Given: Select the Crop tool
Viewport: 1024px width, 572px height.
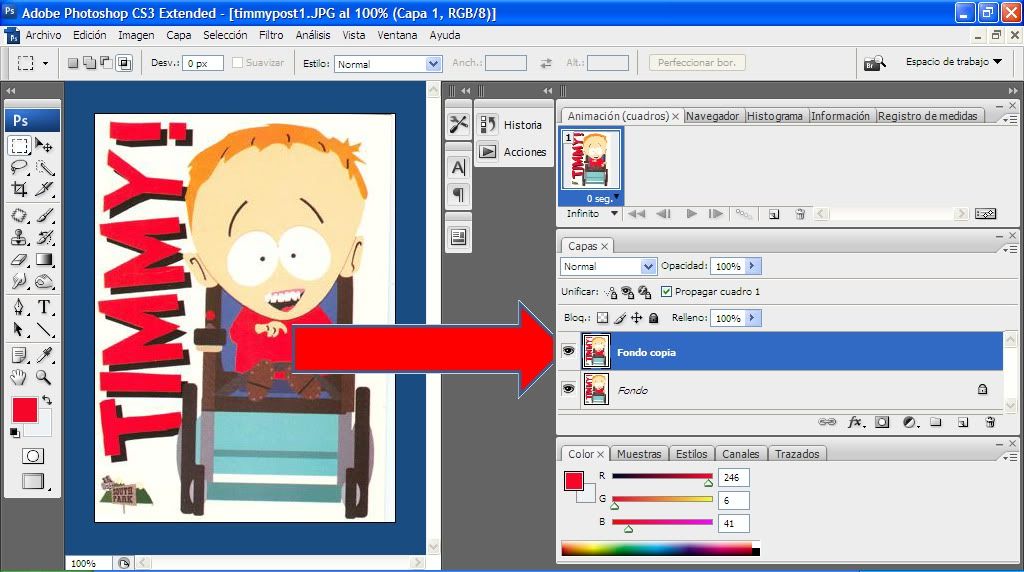Looking at the screenshot, I should (20, 190).
